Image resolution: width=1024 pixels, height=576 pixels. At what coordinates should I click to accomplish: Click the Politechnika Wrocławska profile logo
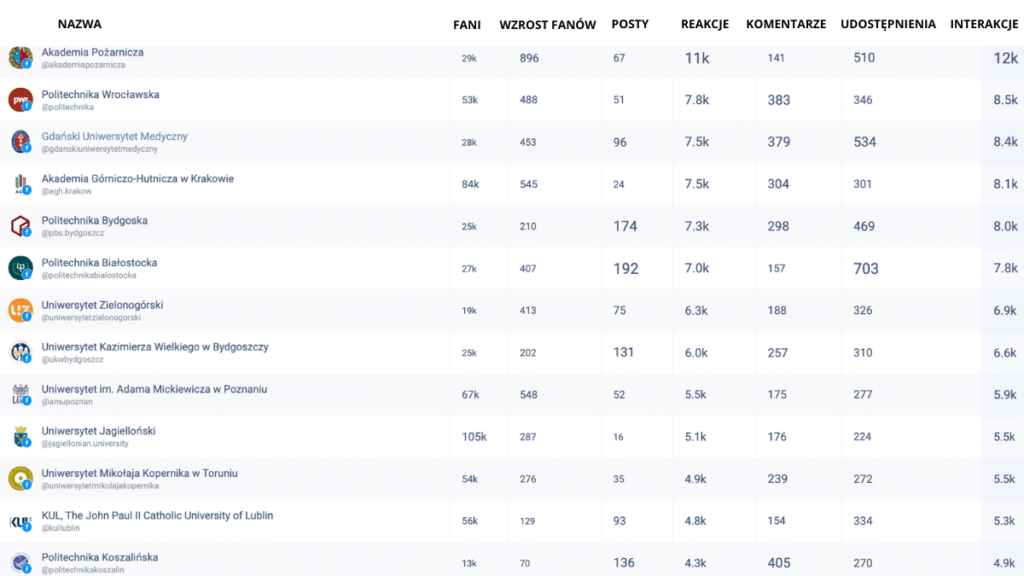pyautogui.click(x=20, y=100)
